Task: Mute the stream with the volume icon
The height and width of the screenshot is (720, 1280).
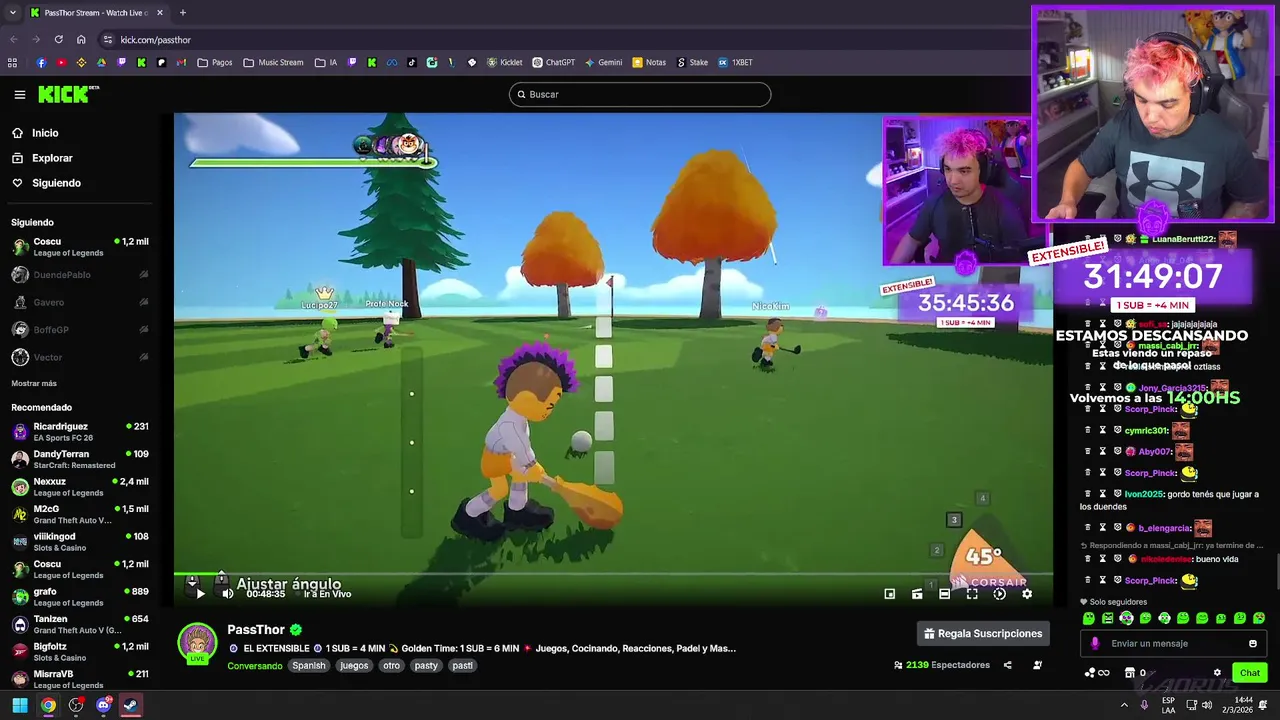Action: click(x=227, y=594)
